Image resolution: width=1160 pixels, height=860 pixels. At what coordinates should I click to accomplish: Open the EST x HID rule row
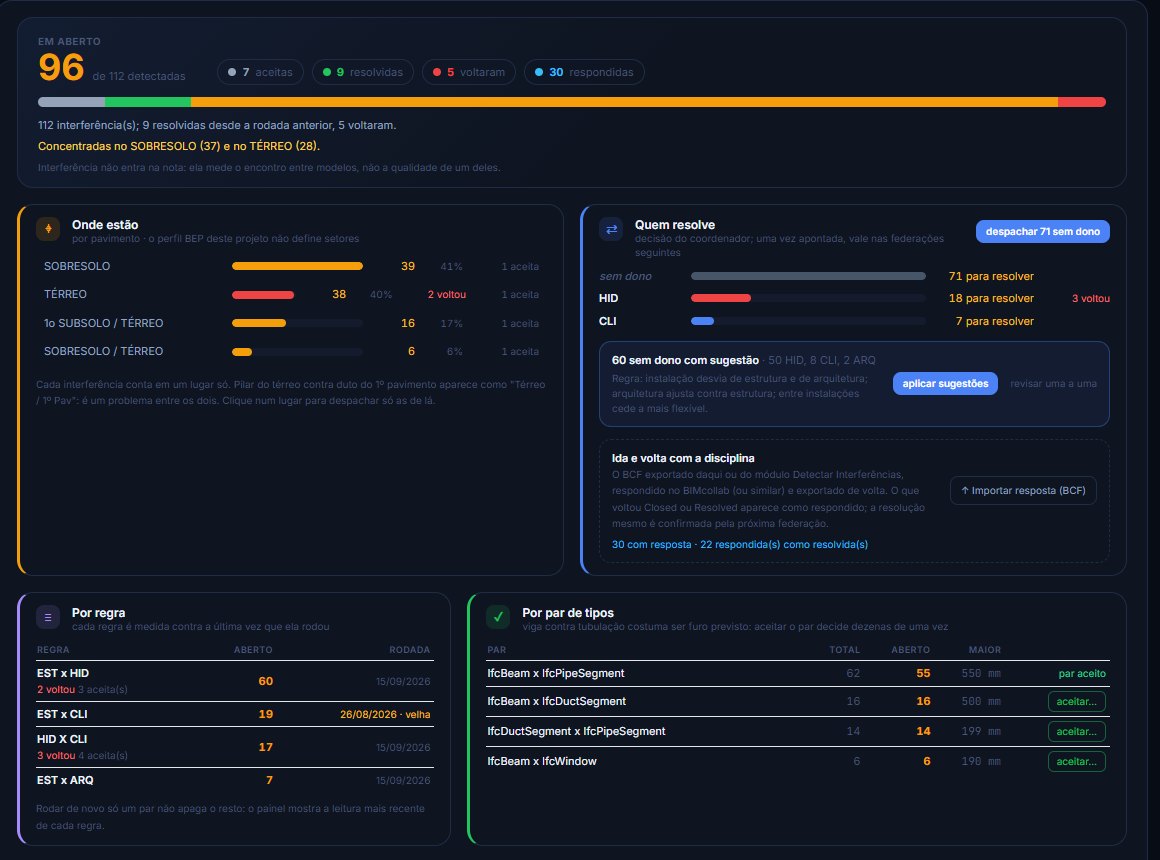pyautogui.click(x=235, y=681)
